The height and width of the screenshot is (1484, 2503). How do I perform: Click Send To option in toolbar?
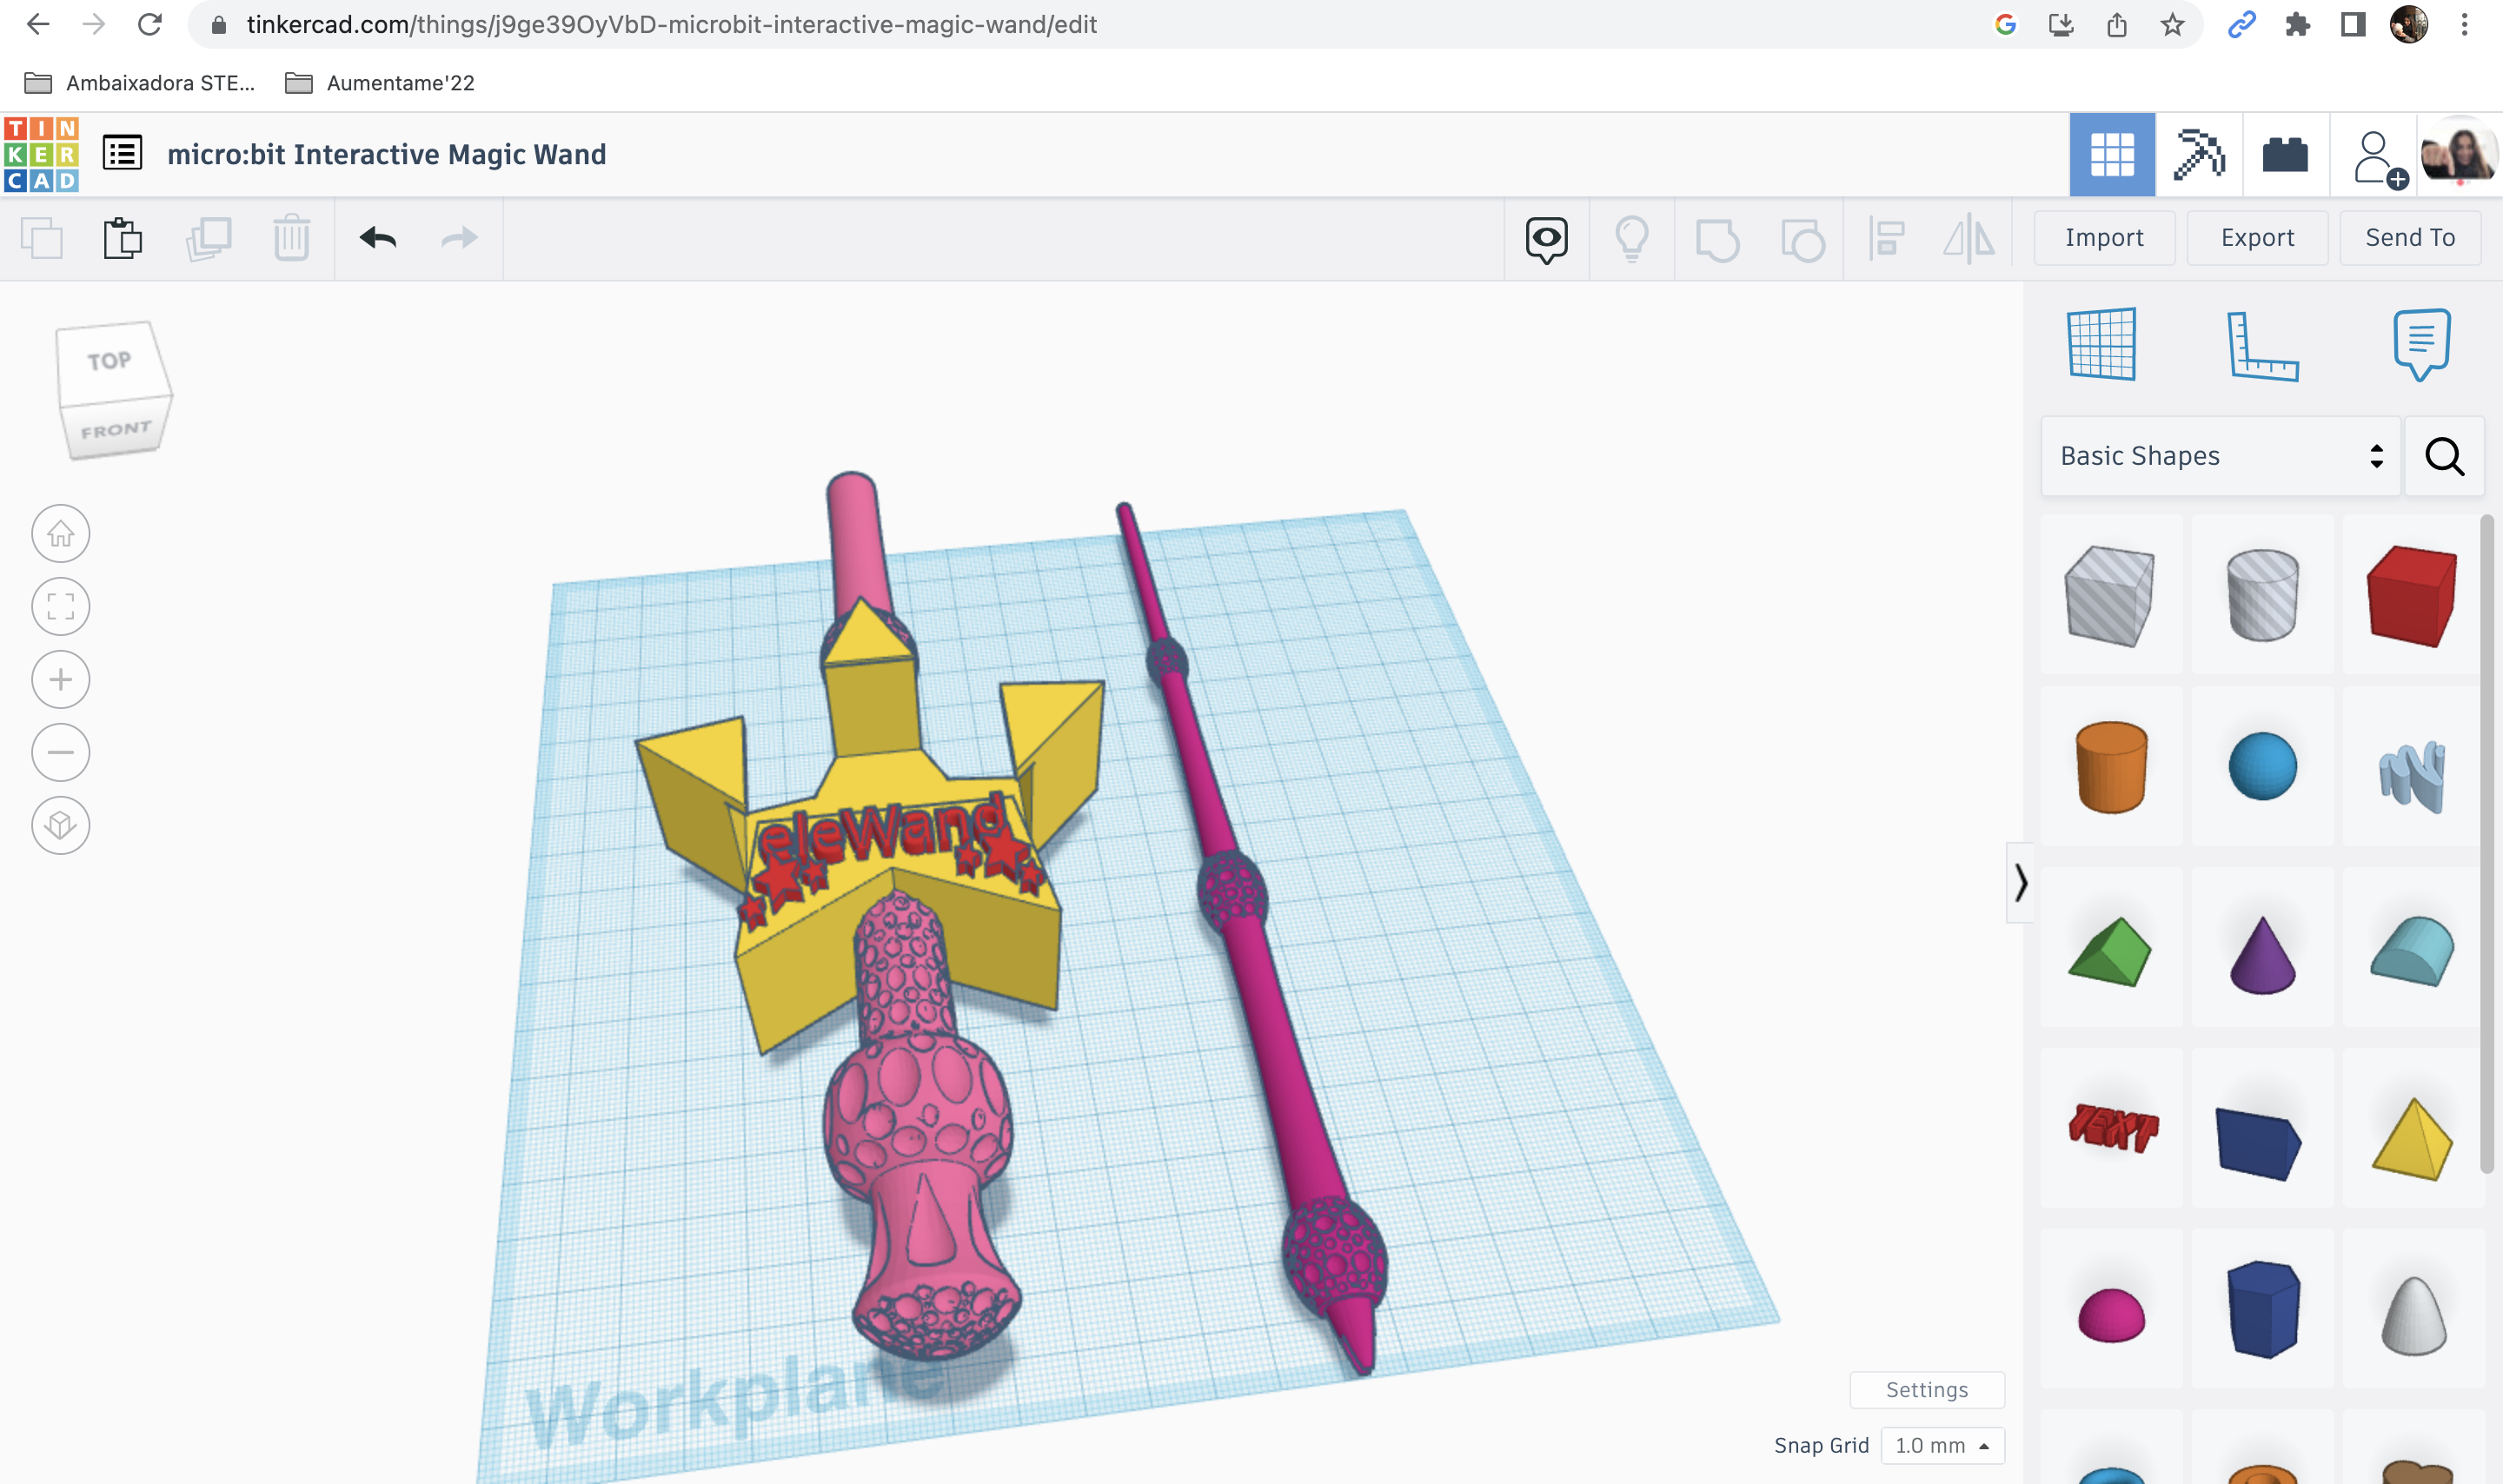pos(2407,236)
